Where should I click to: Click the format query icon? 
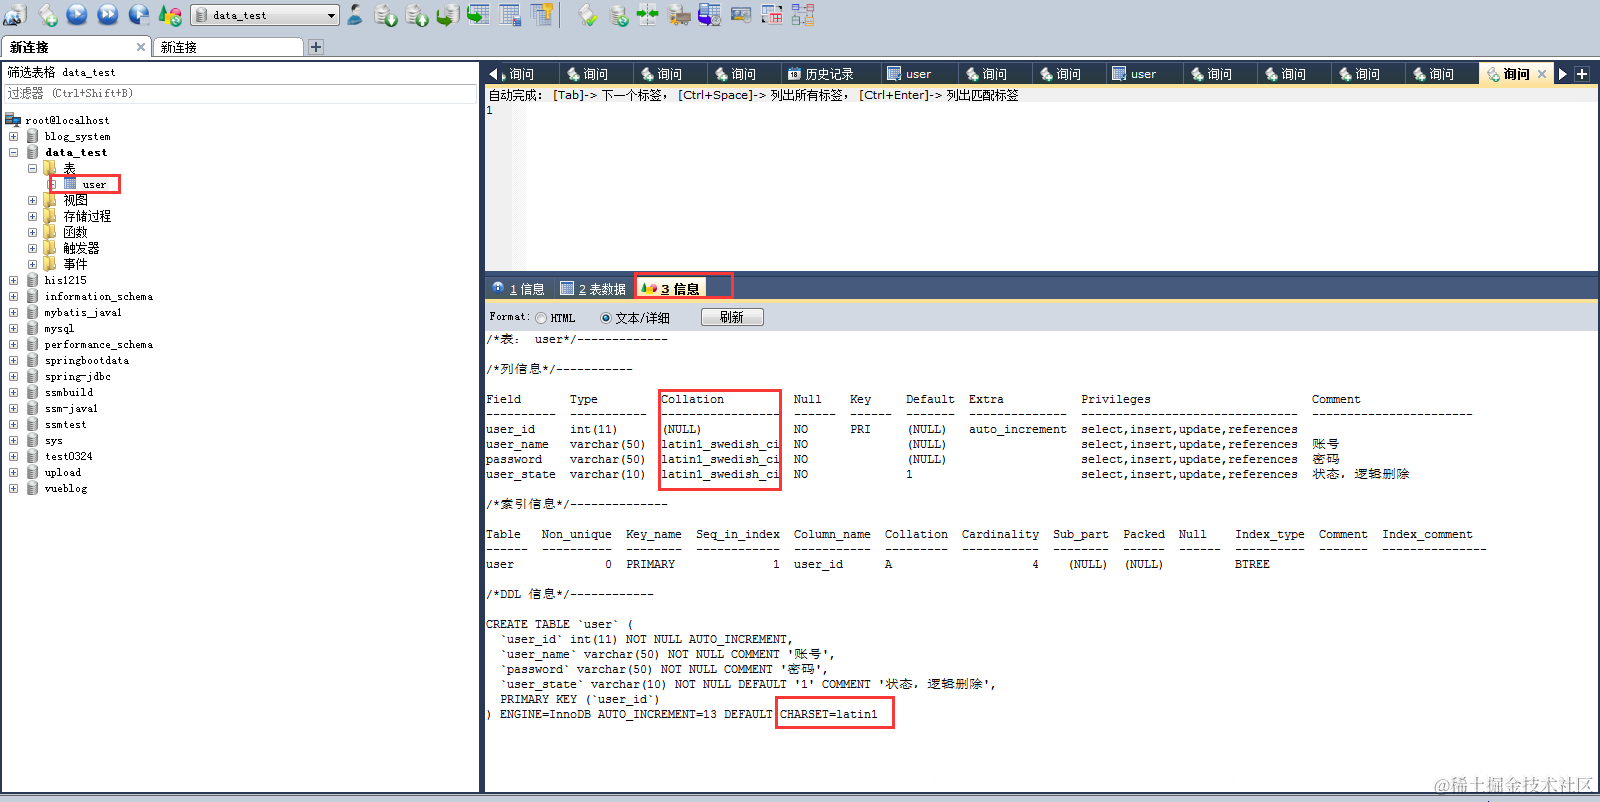pos(587,15)
